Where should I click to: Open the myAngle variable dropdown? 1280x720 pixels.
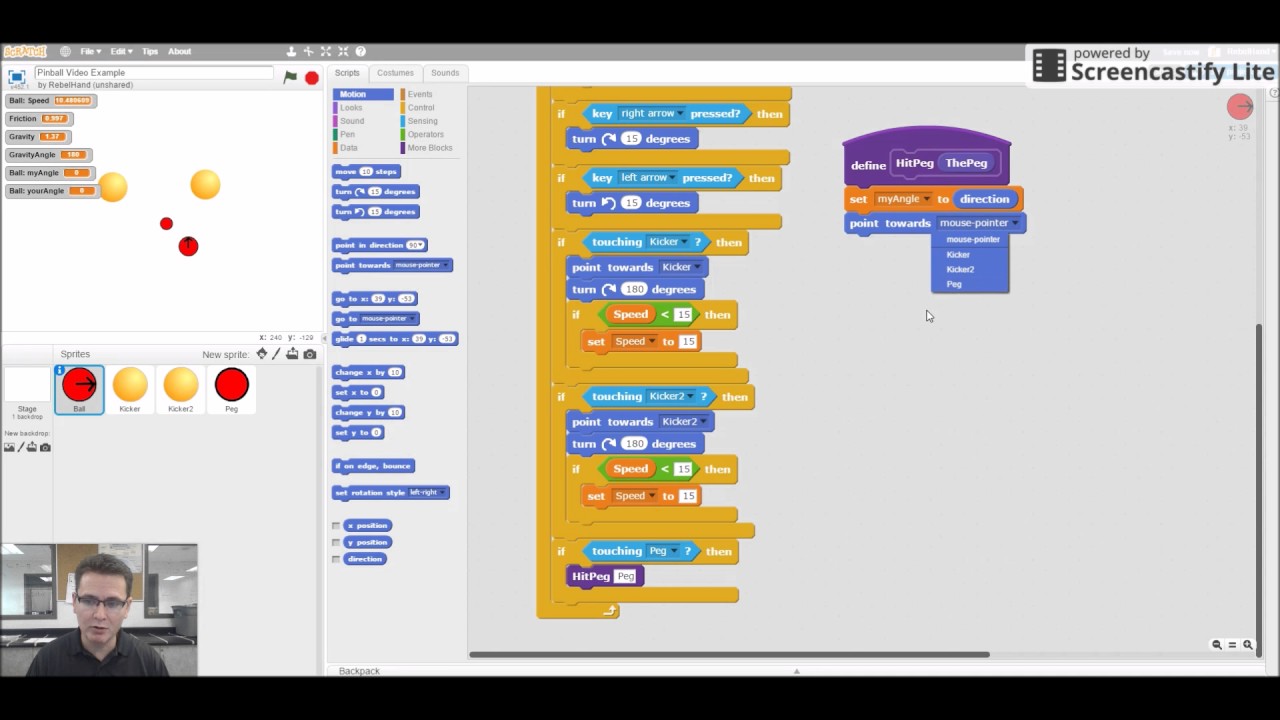coord(904,199)
